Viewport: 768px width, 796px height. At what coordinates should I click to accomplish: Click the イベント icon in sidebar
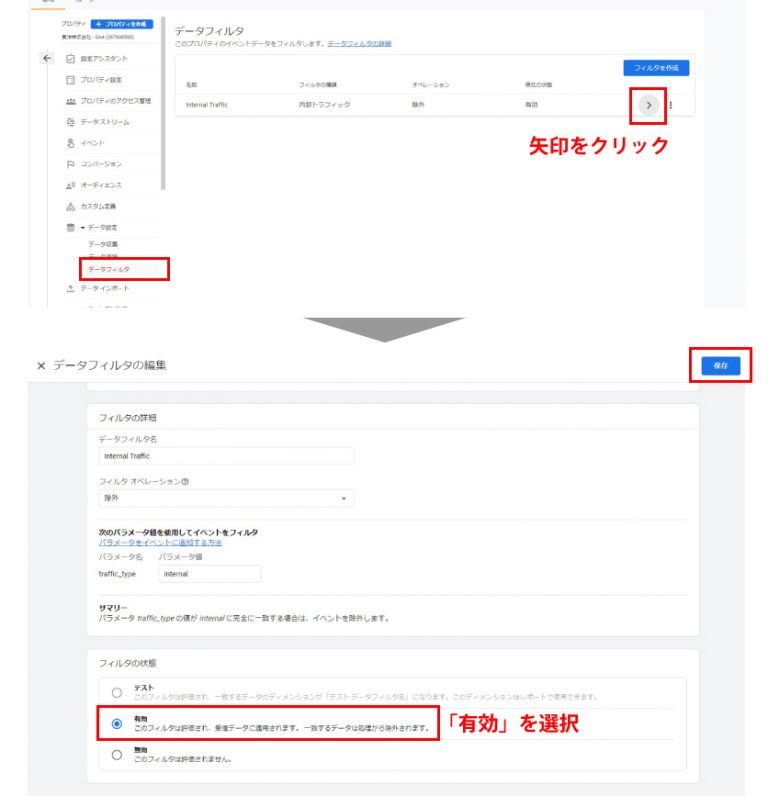pos(71,143)
